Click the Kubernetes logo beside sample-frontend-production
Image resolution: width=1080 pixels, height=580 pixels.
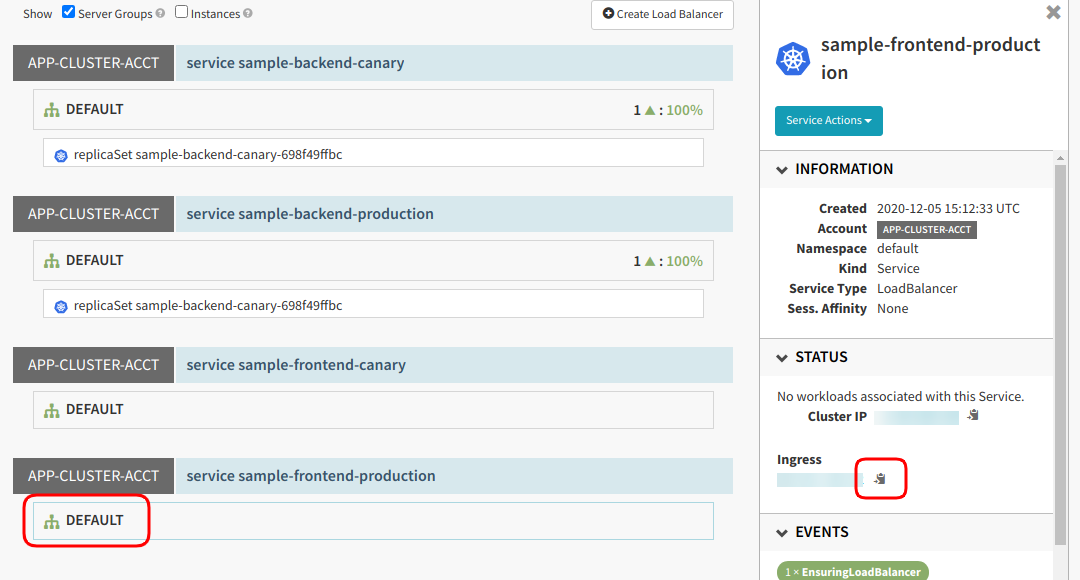click(793, 59)
